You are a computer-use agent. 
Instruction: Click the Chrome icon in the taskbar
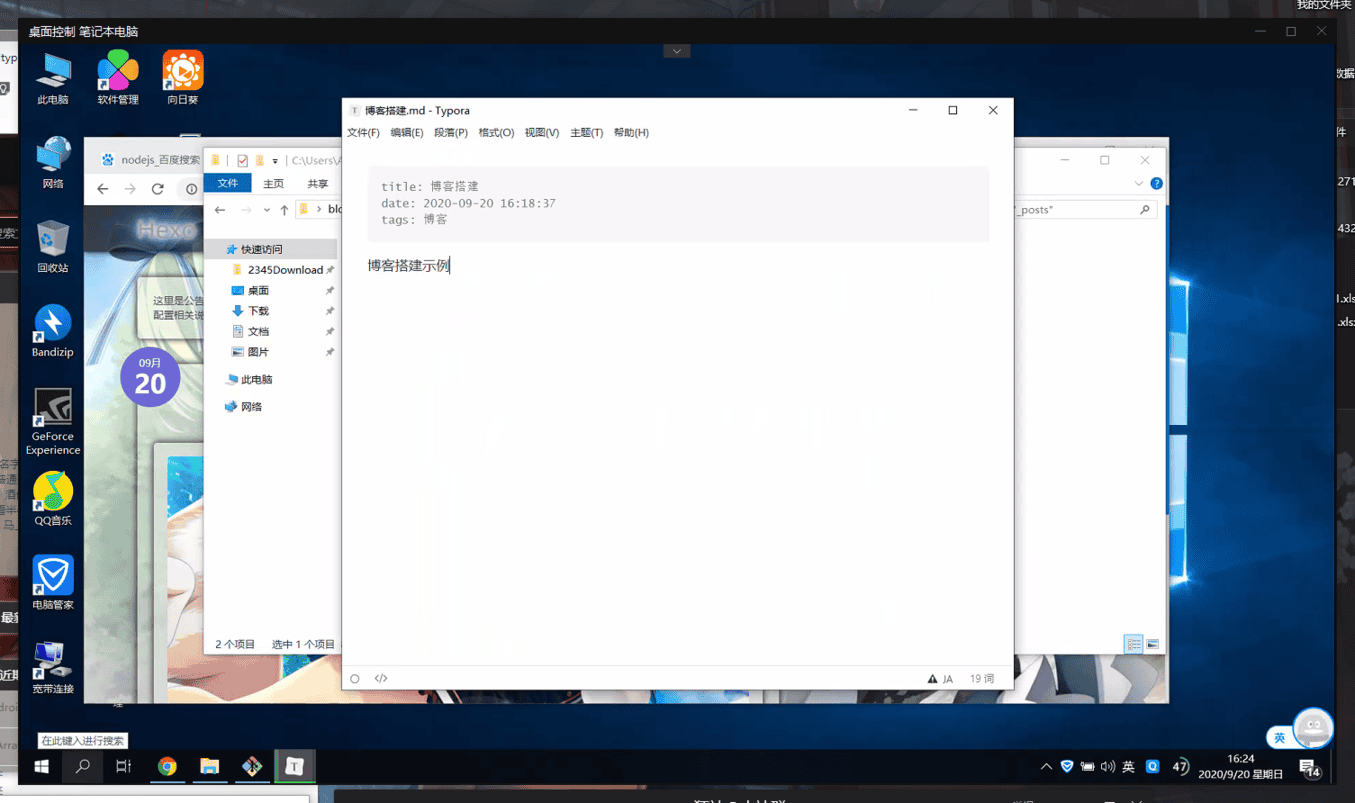point(167,767)
